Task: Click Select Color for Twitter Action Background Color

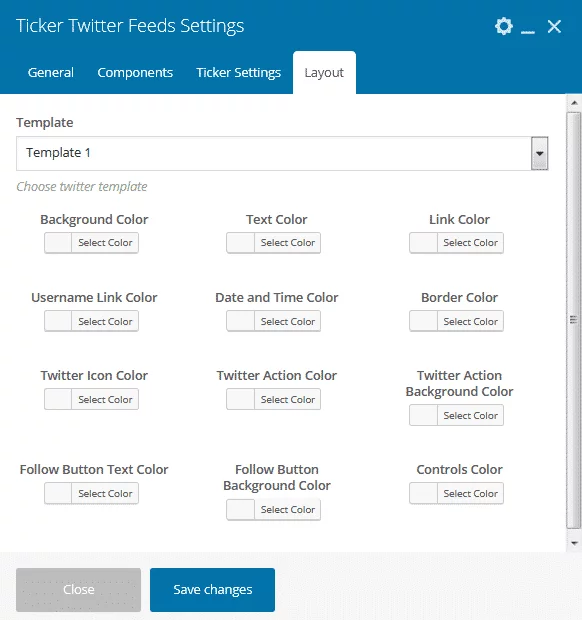Action: (x=471, y=415)
